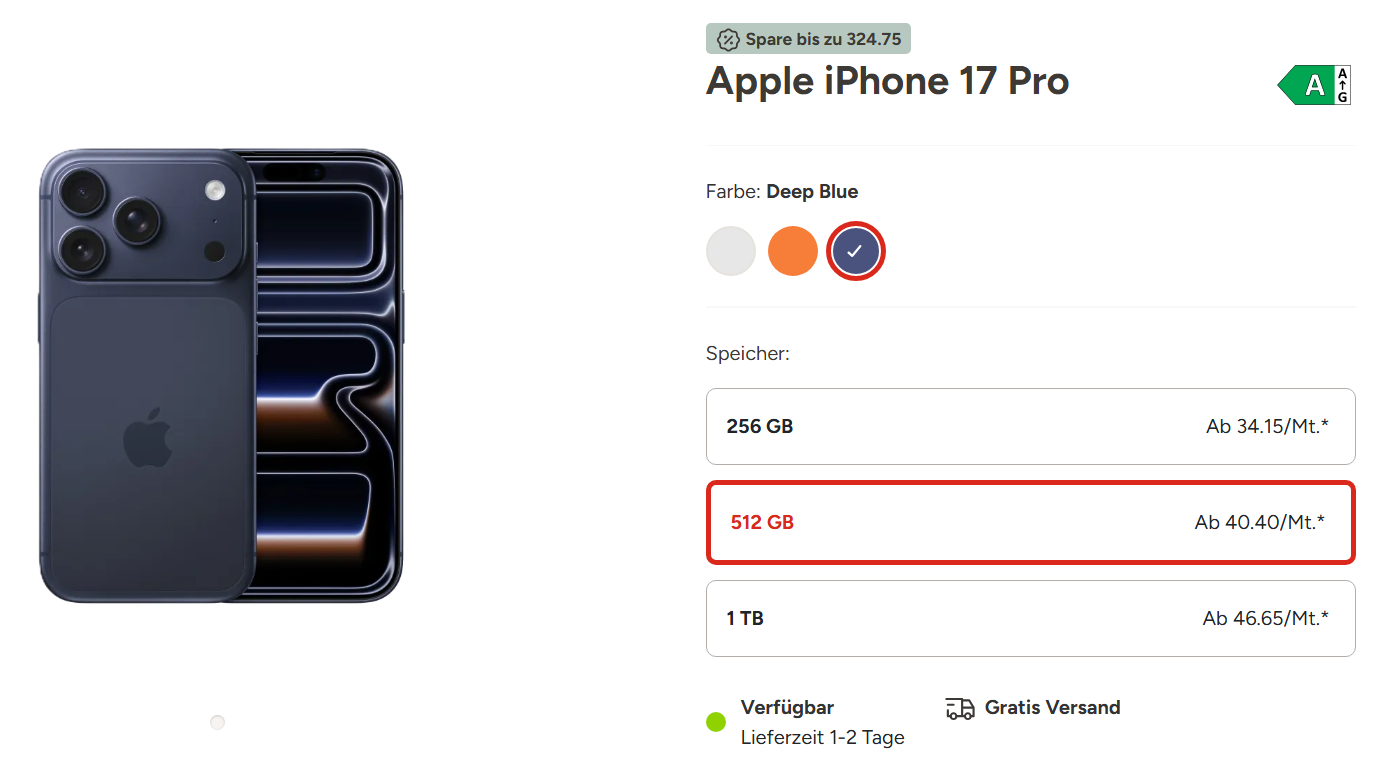
Task: Click the "Speicher:" section label
Action: click(747, 354)
